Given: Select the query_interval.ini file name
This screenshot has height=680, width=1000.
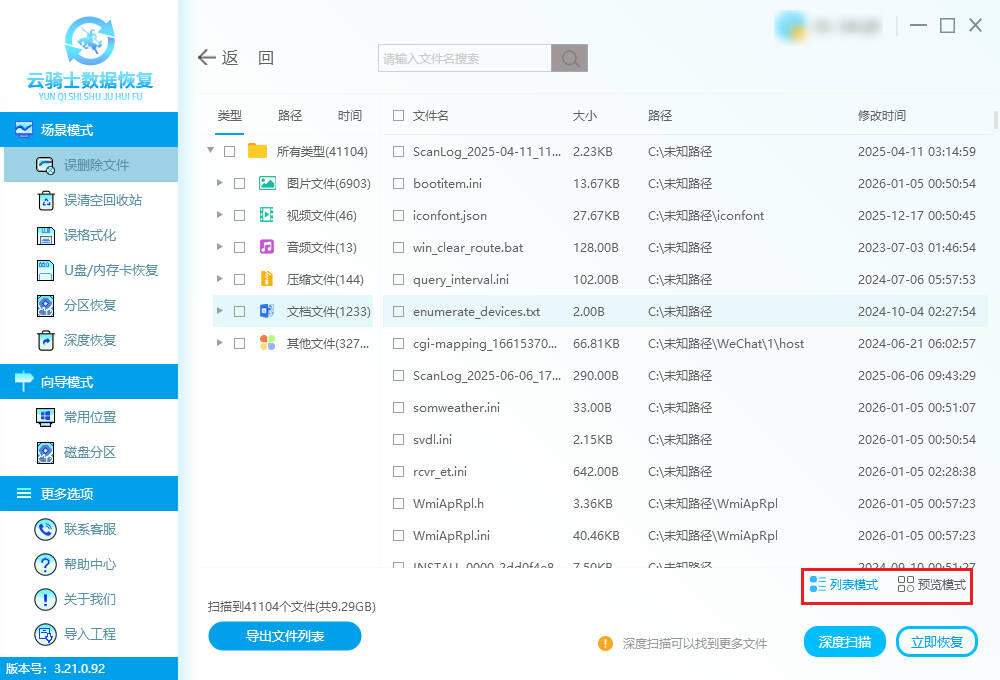Looking at the screenshot, I should click(460, 279).
